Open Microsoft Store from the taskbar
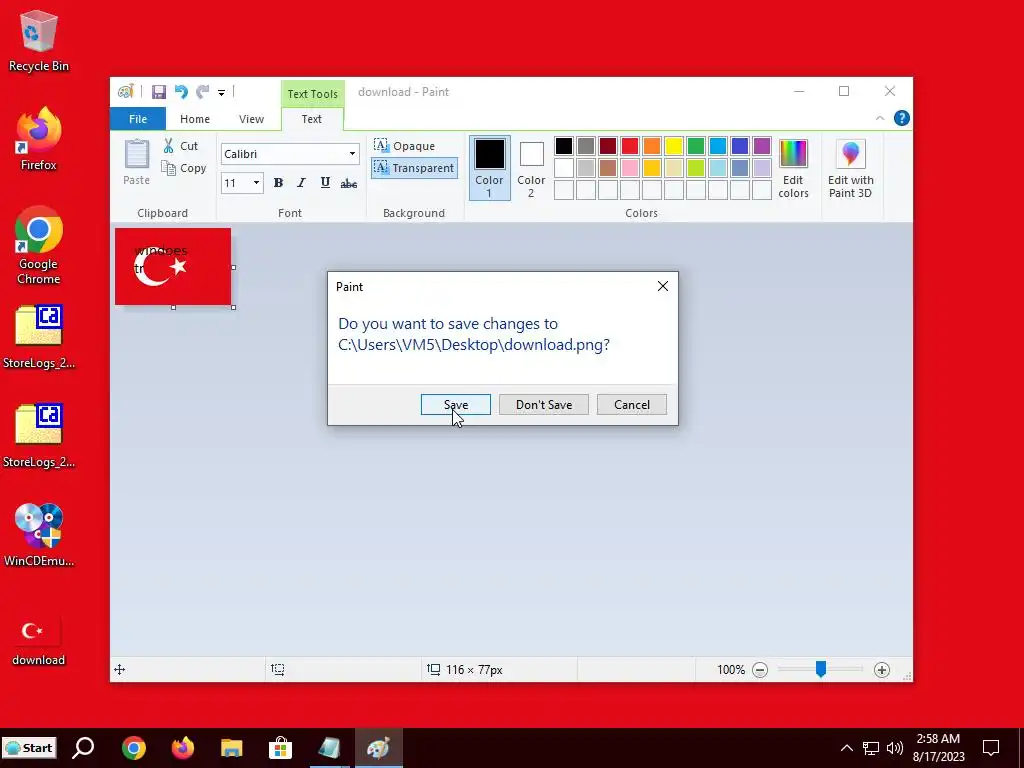This screenshot has height=768, width=1024. [x=281, y=748]
